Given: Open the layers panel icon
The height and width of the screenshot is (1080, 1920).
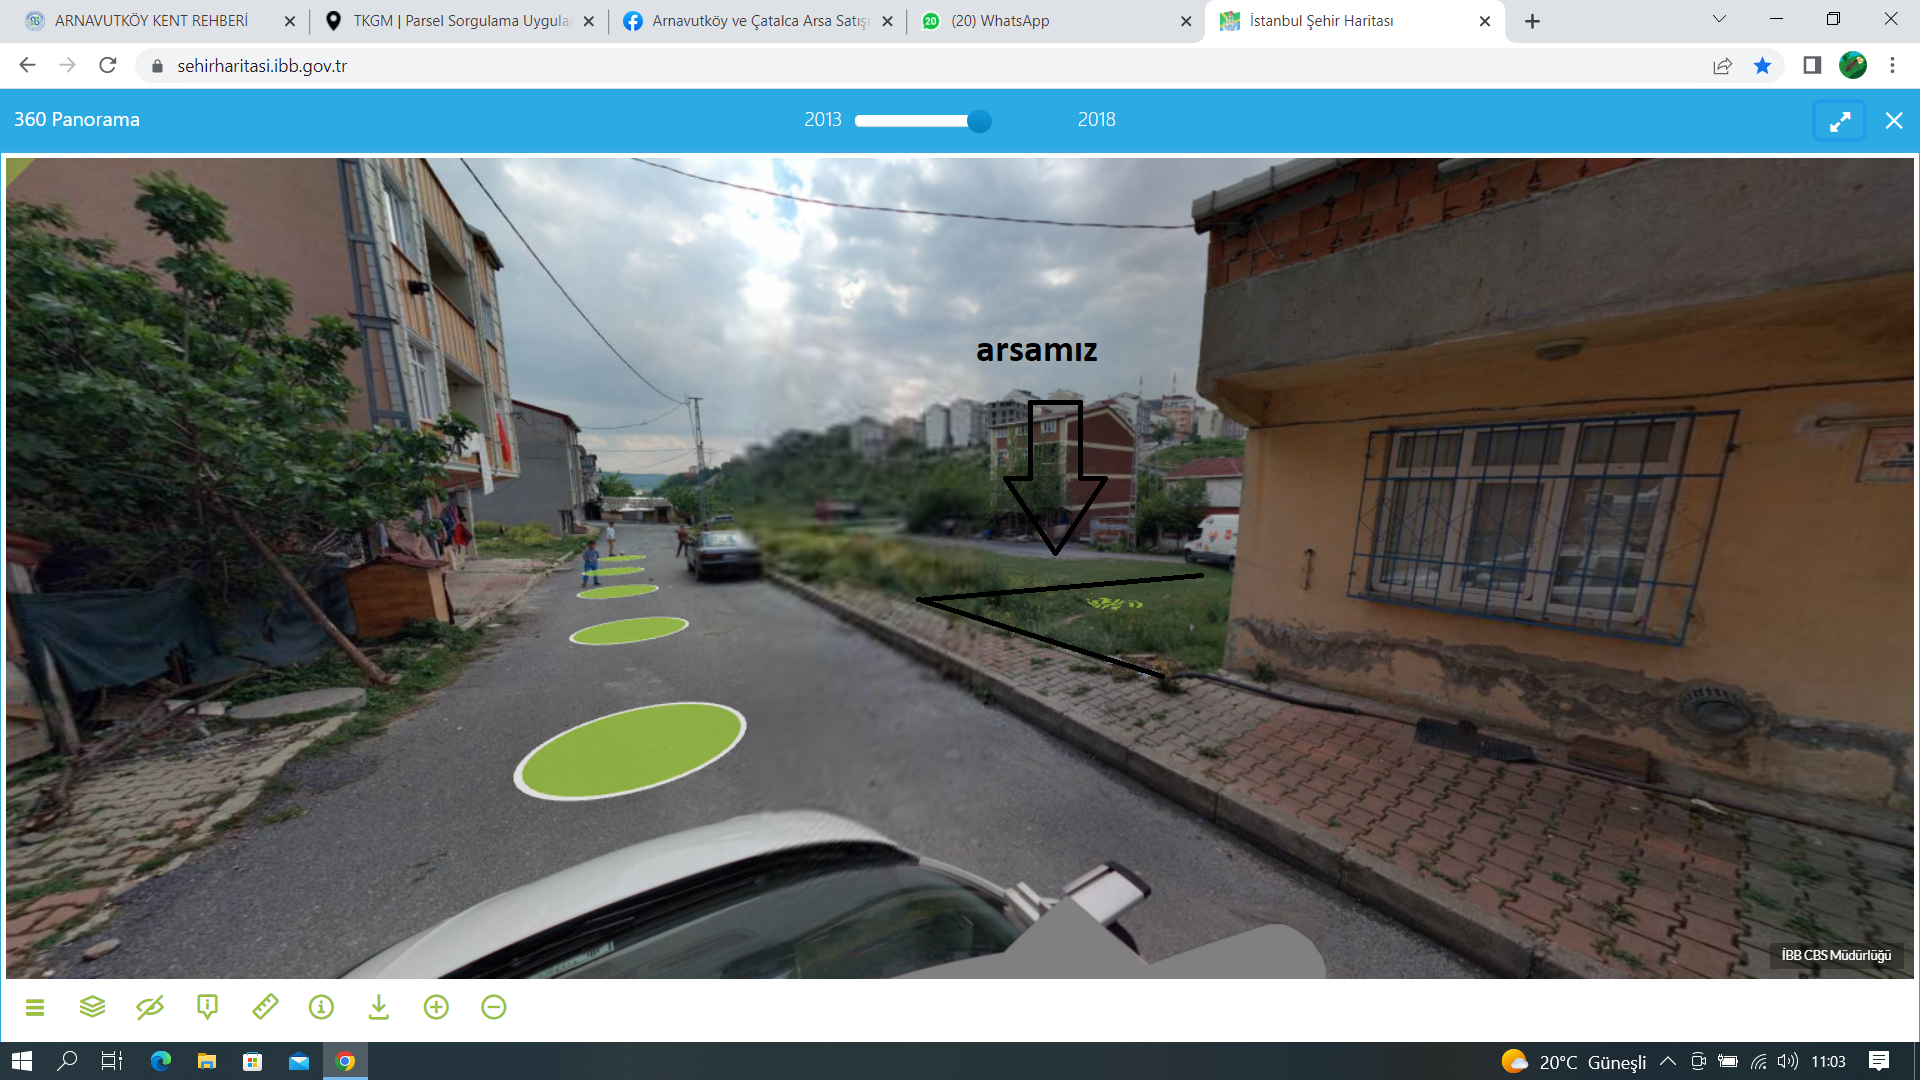Looking at the screenshot, I should (92, 1007).
